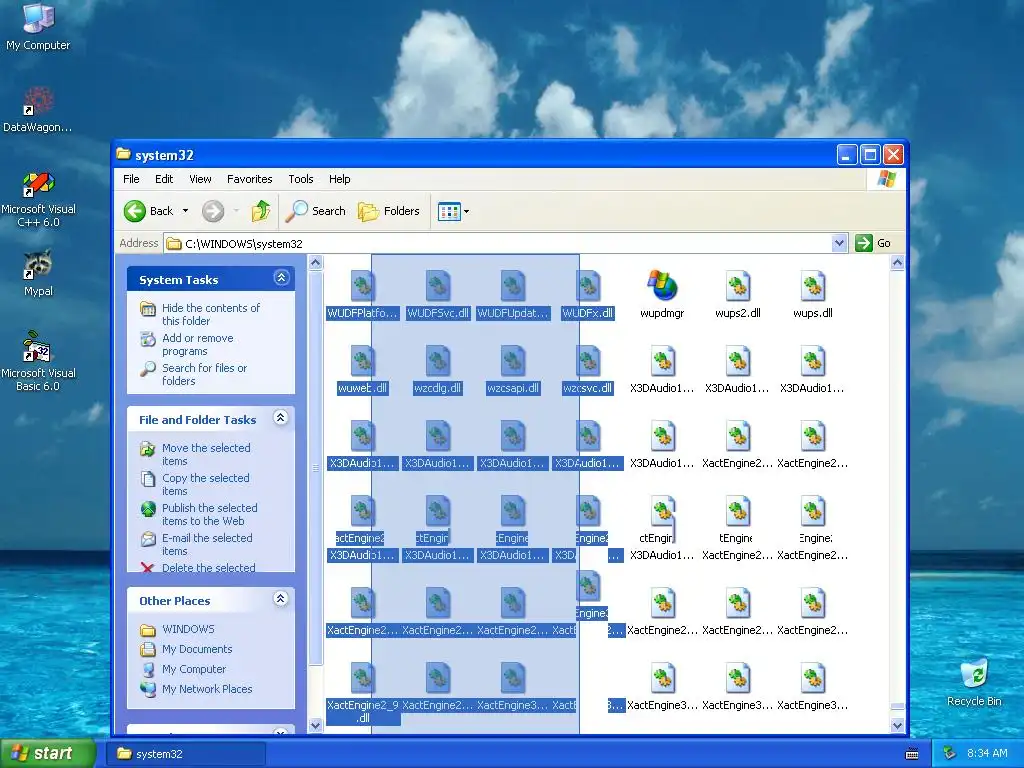
Task: Open Microsoft Visual Basic 6.0 shortcut
Action: [38, 362]
